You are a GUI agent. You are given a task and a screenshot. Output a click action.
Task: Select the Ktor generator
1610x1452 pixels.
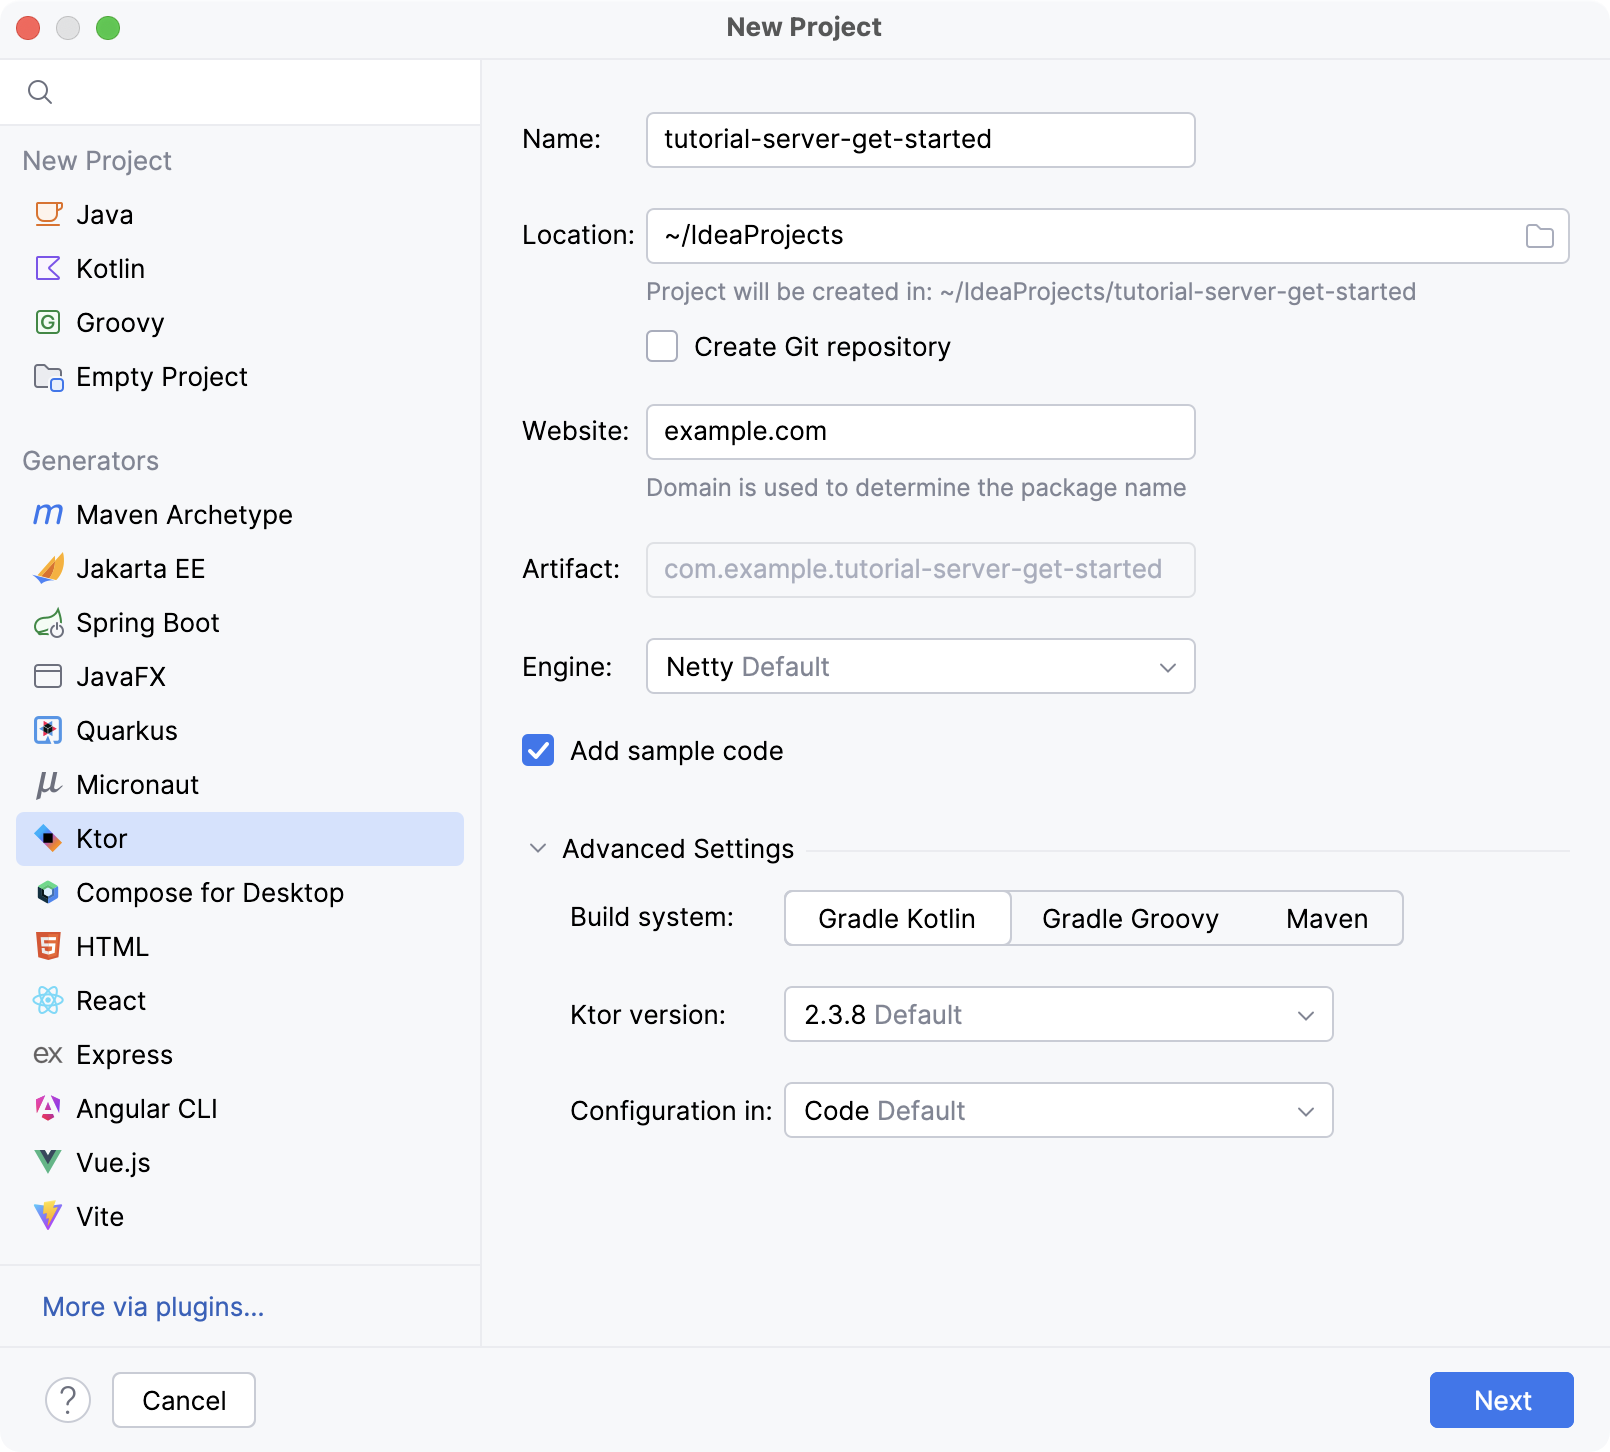pyautogui.click(x=102, y=839)
